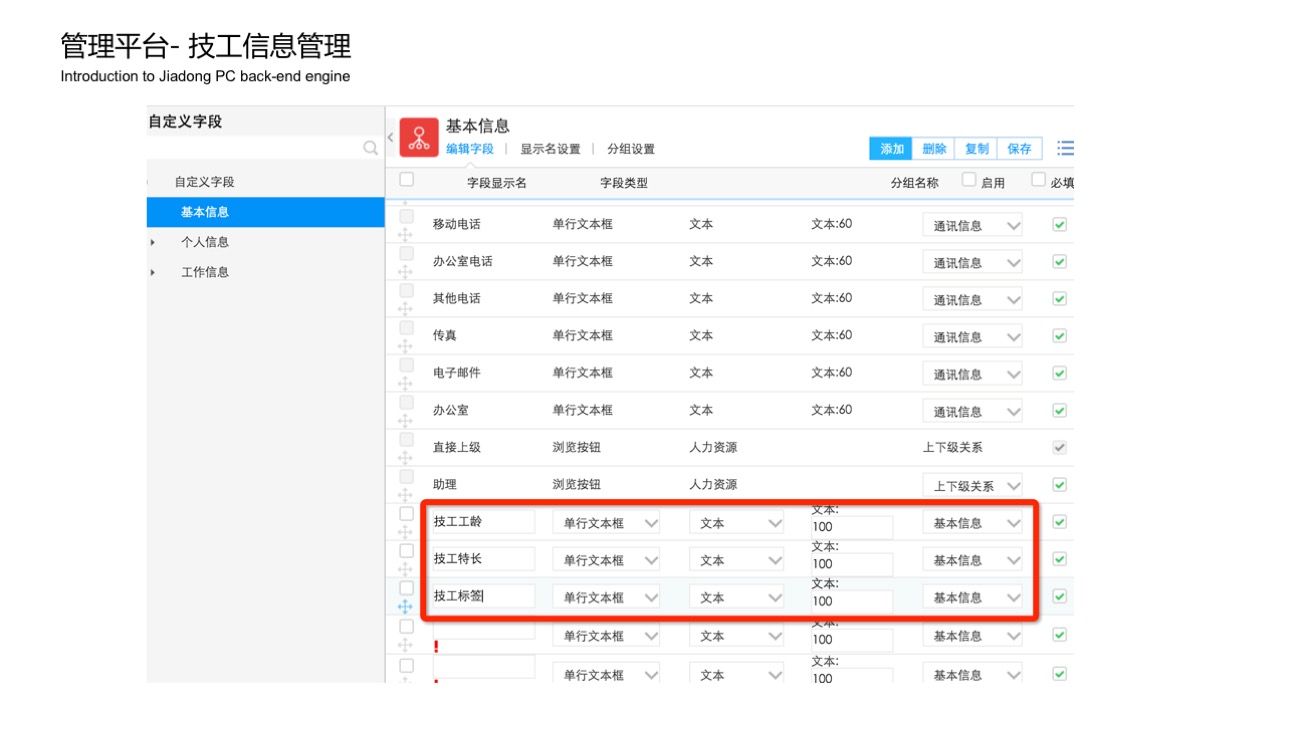Toggle the 启用 header checkbox
This screenshot has width=1300, height=731.
pos(968,180)
